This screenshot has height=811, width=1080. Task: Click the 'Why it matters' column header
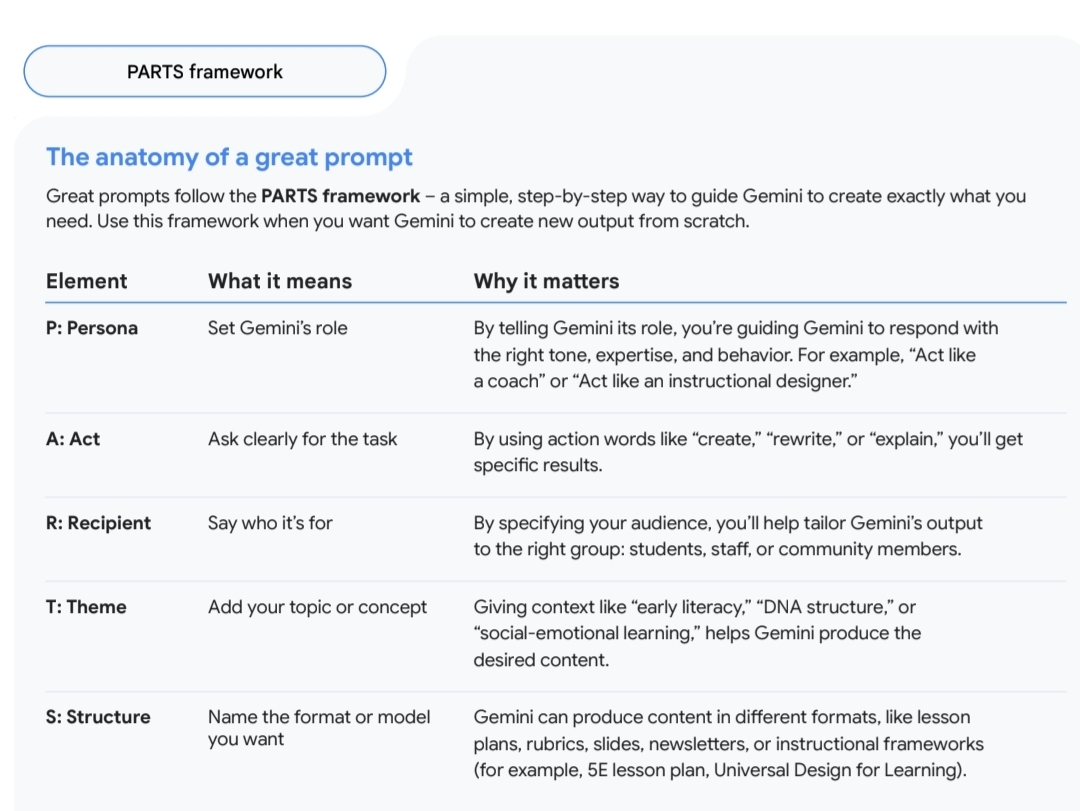point(546,281)
